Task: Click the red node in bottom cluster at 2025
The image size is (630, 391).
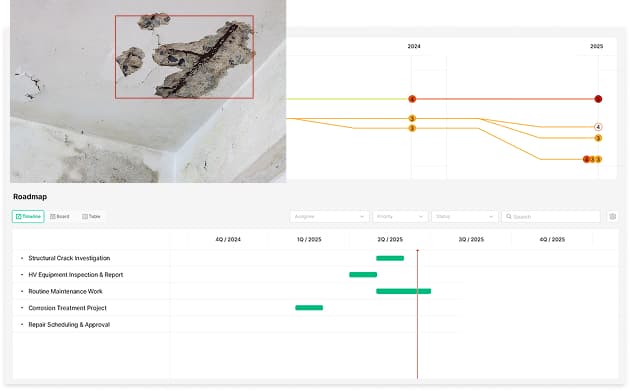Action: click(x=586, y=160)
